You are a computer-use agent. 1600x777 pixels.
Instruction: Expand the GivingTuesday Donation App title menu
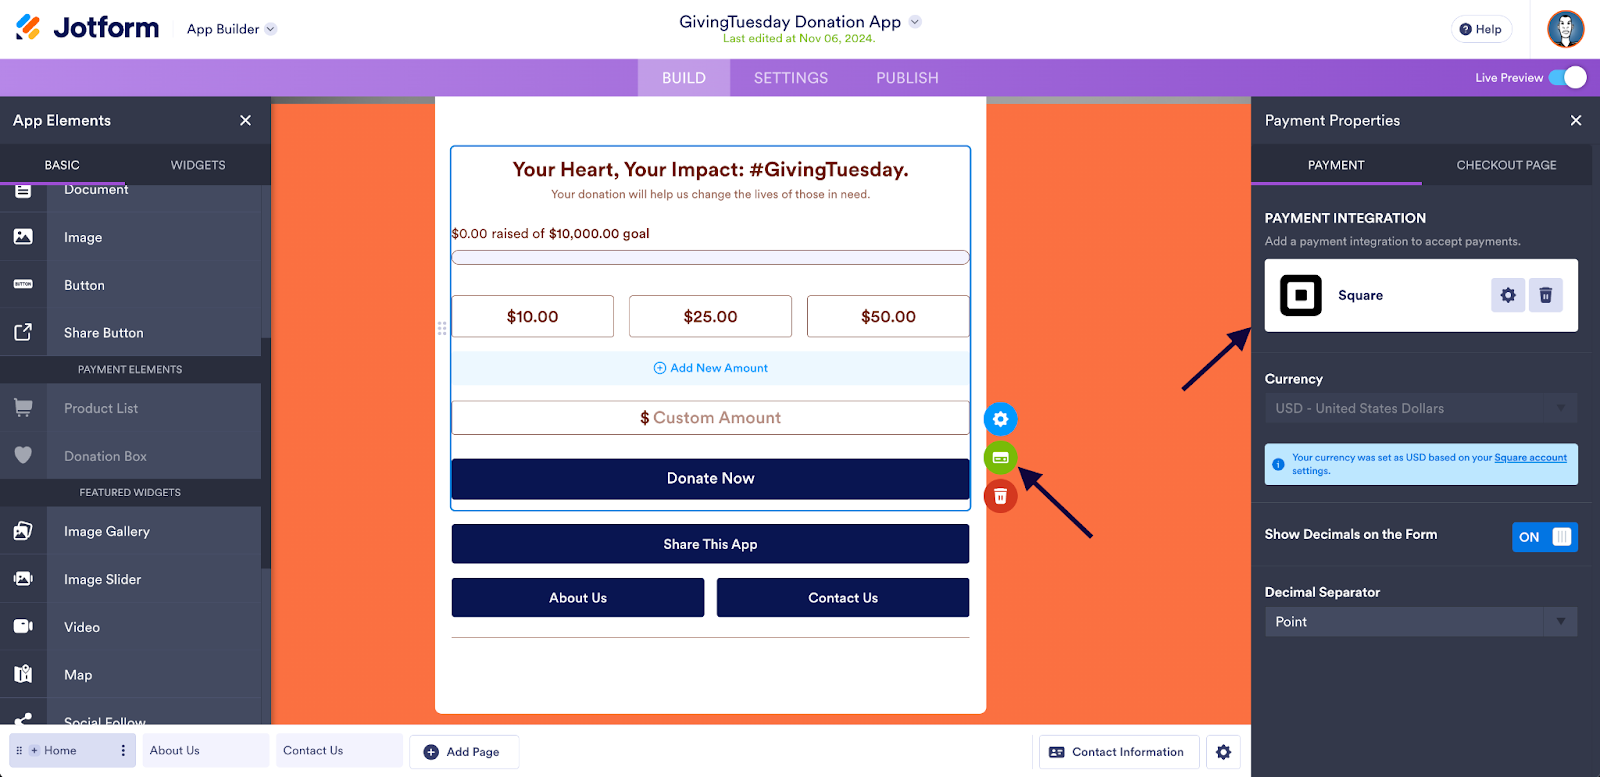coord(915,21)
